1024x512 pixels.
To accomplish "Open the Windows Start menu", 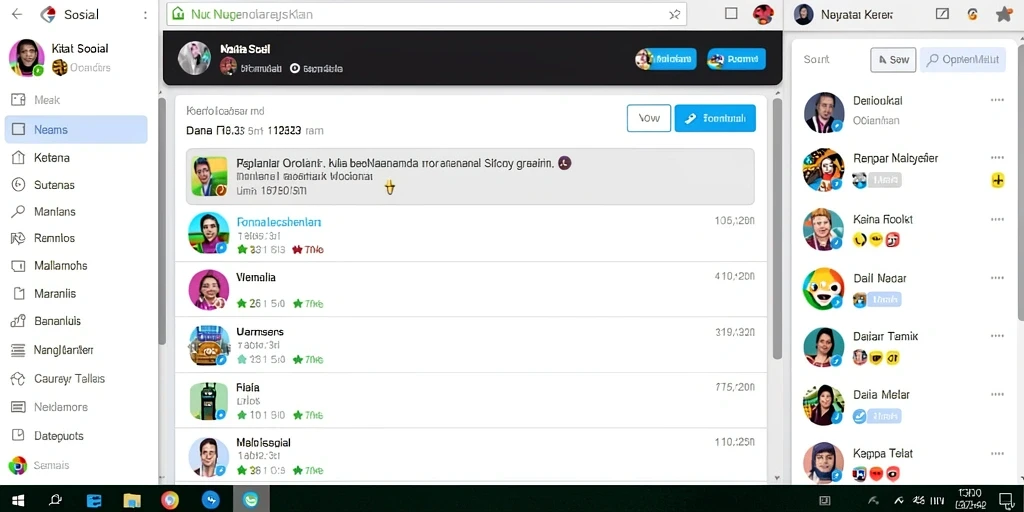I will point(18,500).
